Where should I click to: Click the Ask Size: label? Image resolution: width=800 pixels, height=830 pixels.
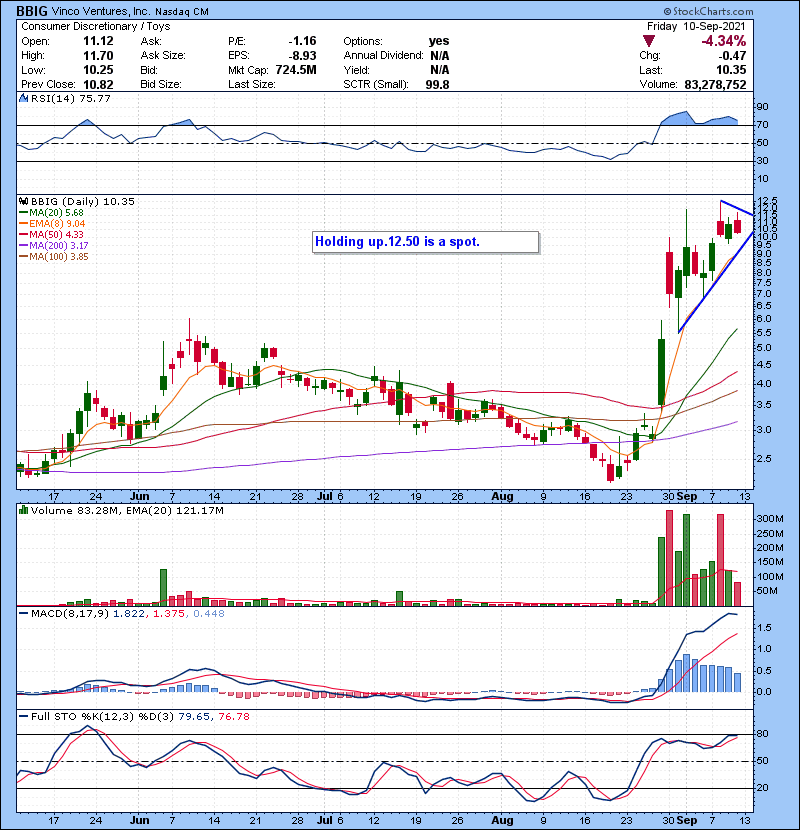163,56
